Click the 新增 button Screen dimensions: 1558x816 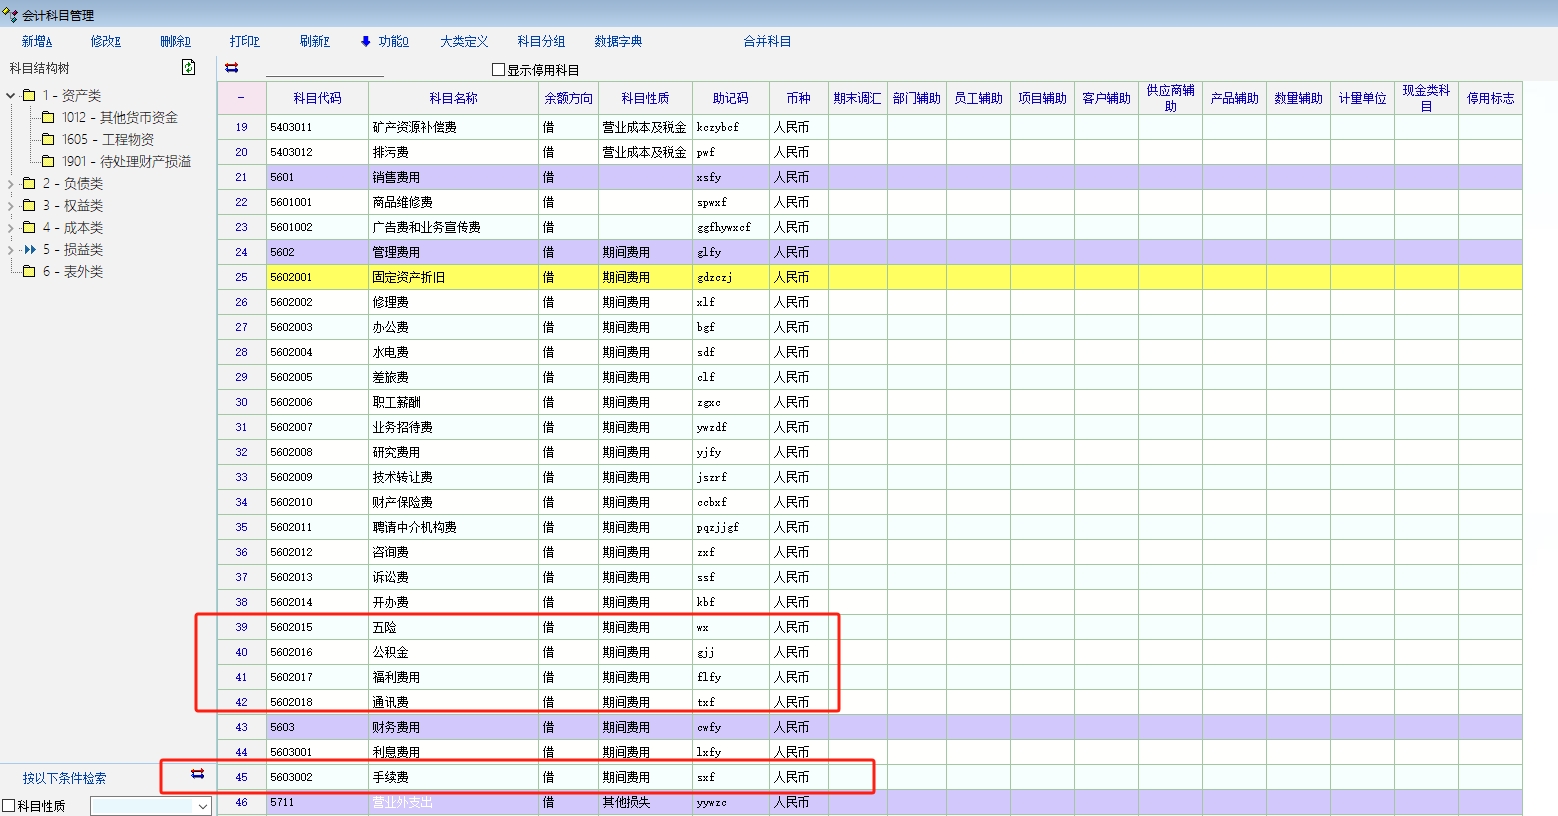point(37,41)
